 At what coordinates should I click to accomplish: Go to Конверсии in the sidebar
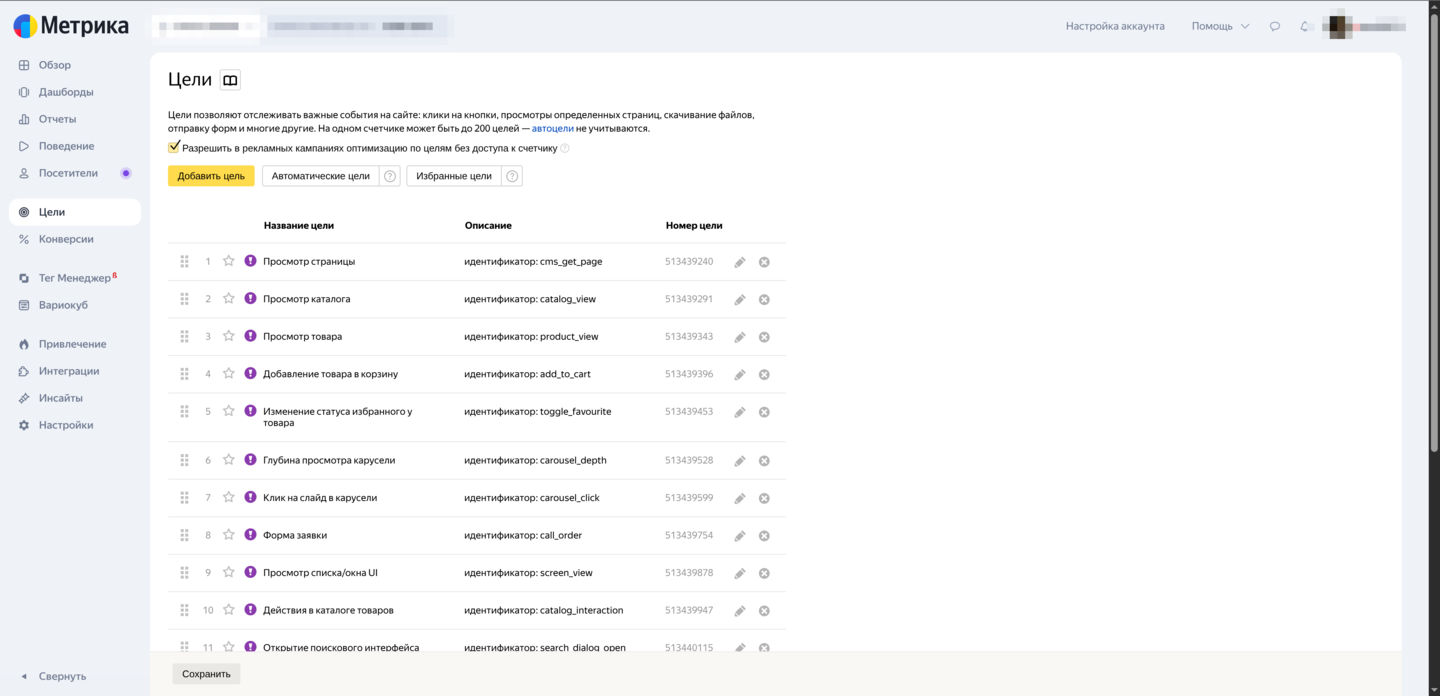(x=66, y=239)
